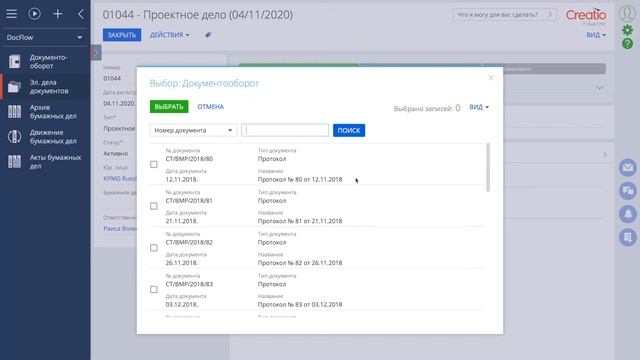640x360 pixels.
Task: Click the command line search field
Action: point(504,15)
